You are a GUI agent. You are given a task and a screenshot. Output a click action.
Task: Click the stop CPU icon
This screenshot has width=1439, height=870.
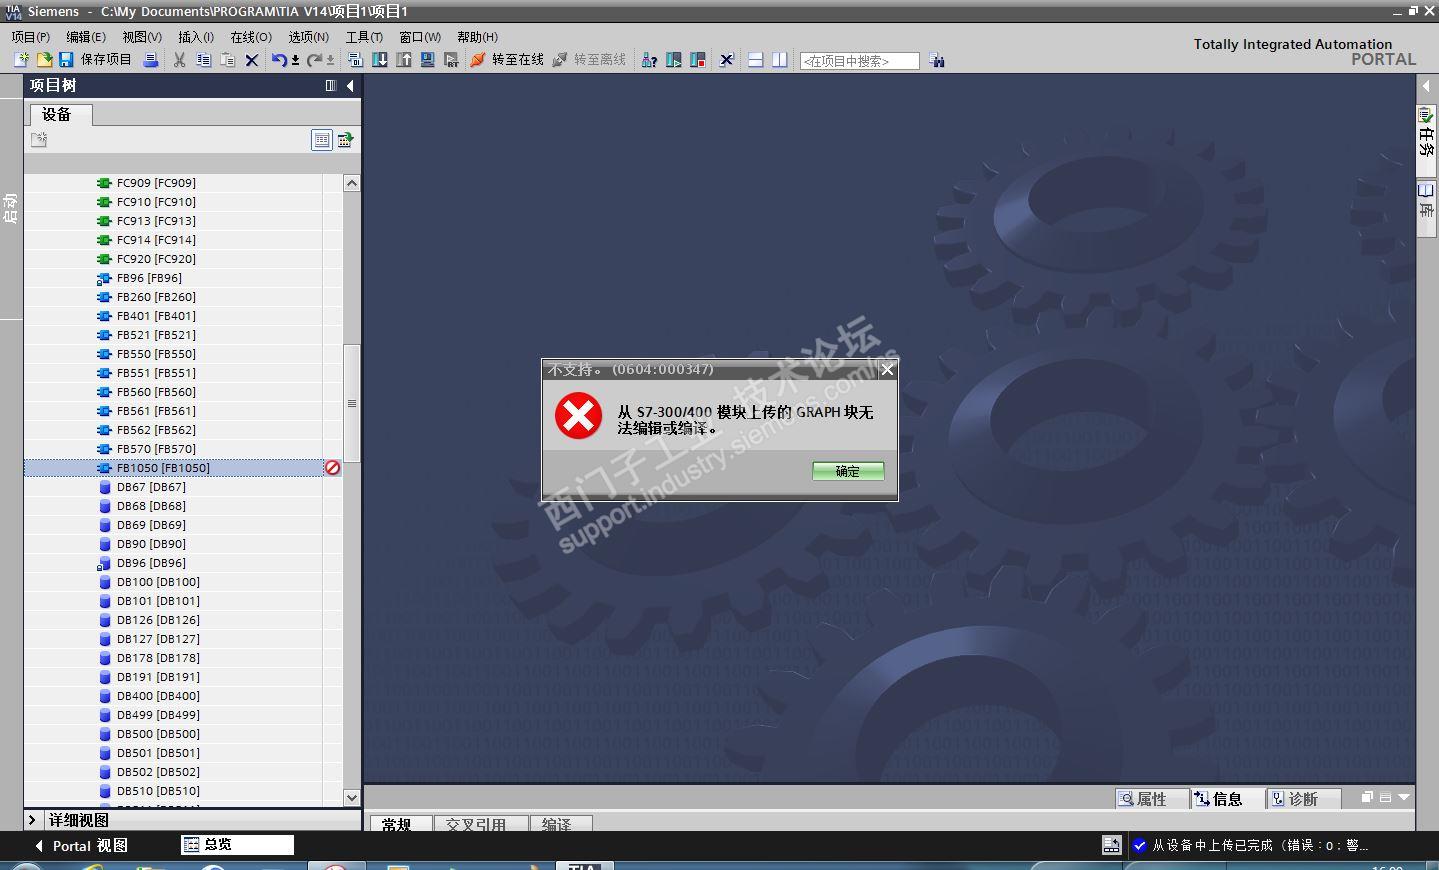click(698, 60)
